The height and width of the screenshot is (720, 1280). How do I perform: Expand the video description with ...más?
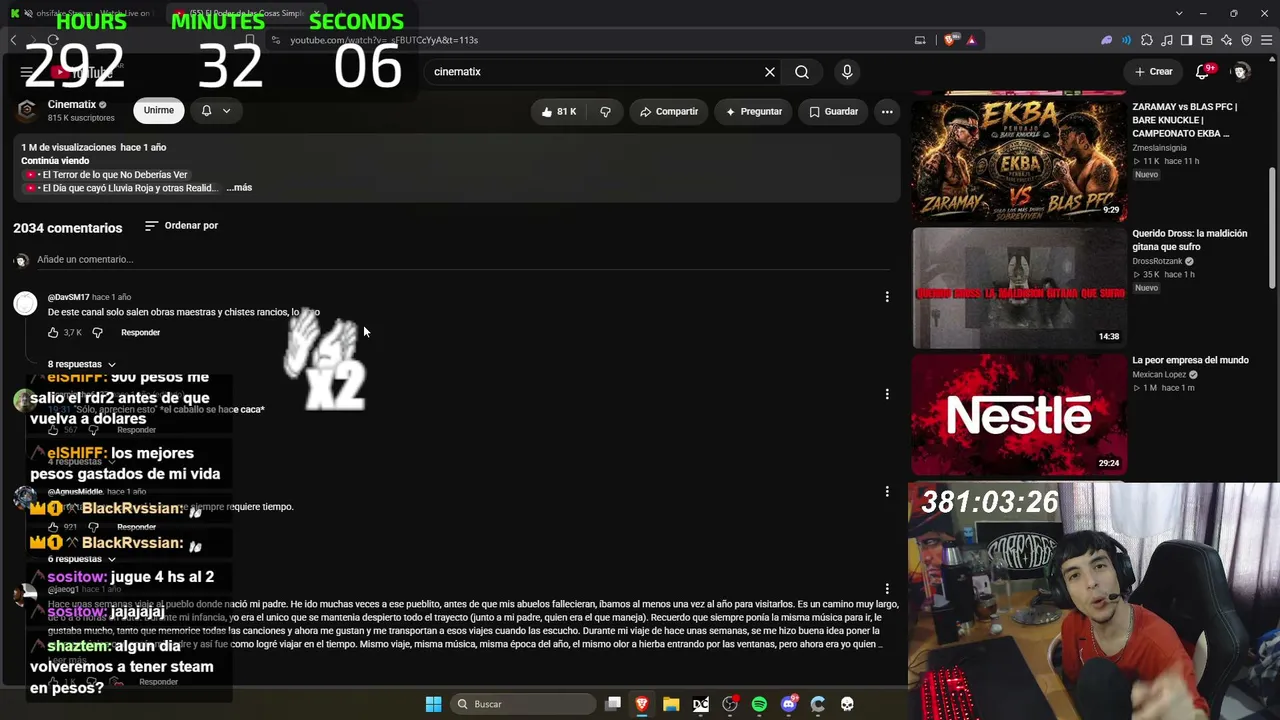[x=239, y=188]
